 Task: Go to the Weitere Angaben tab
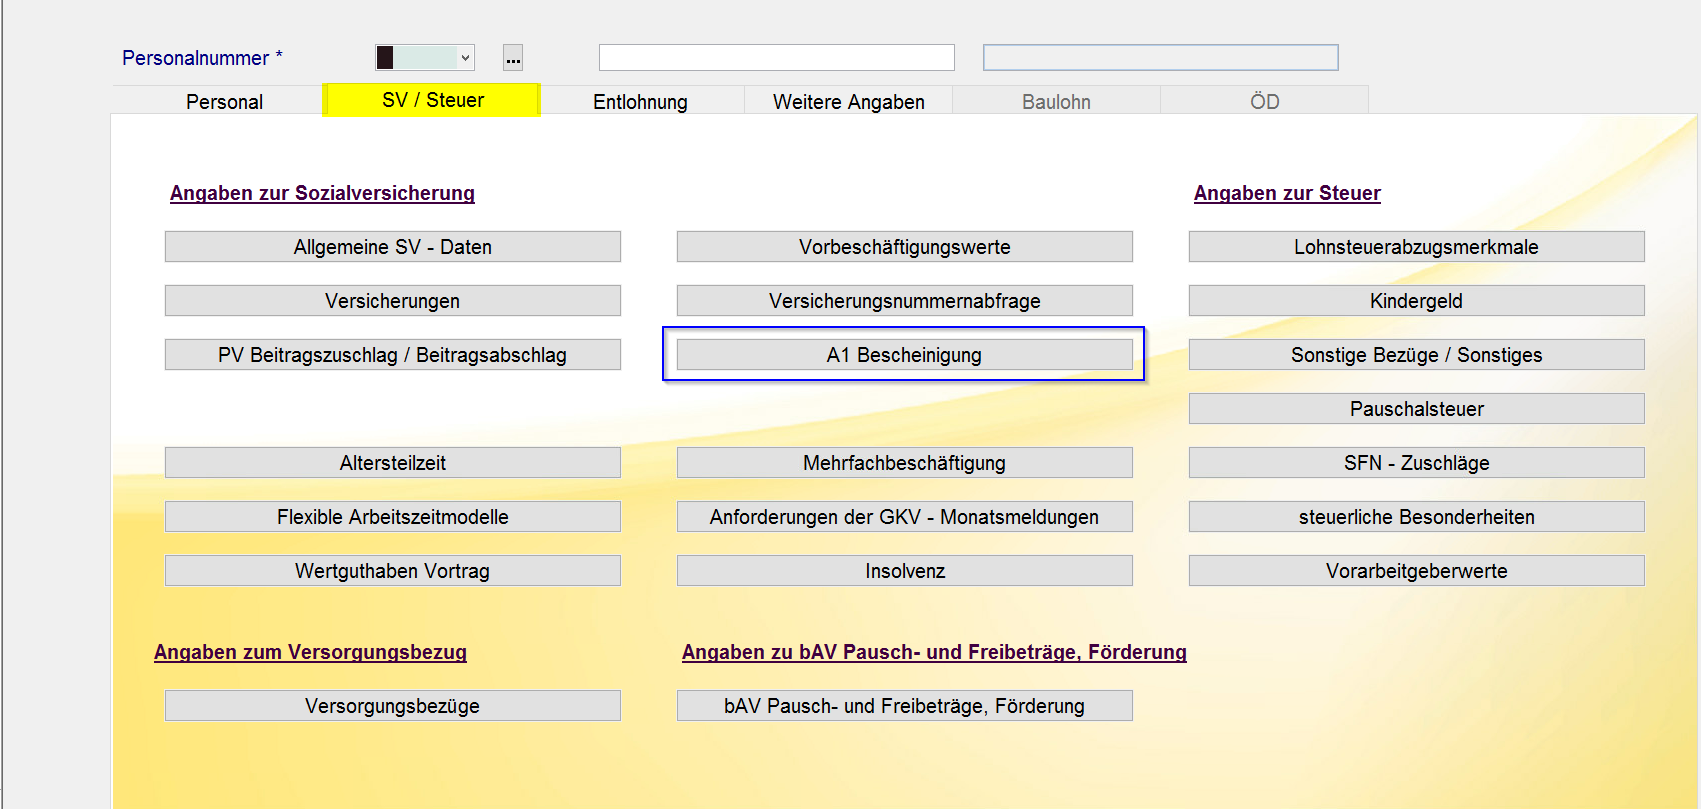tap(848, 101)
